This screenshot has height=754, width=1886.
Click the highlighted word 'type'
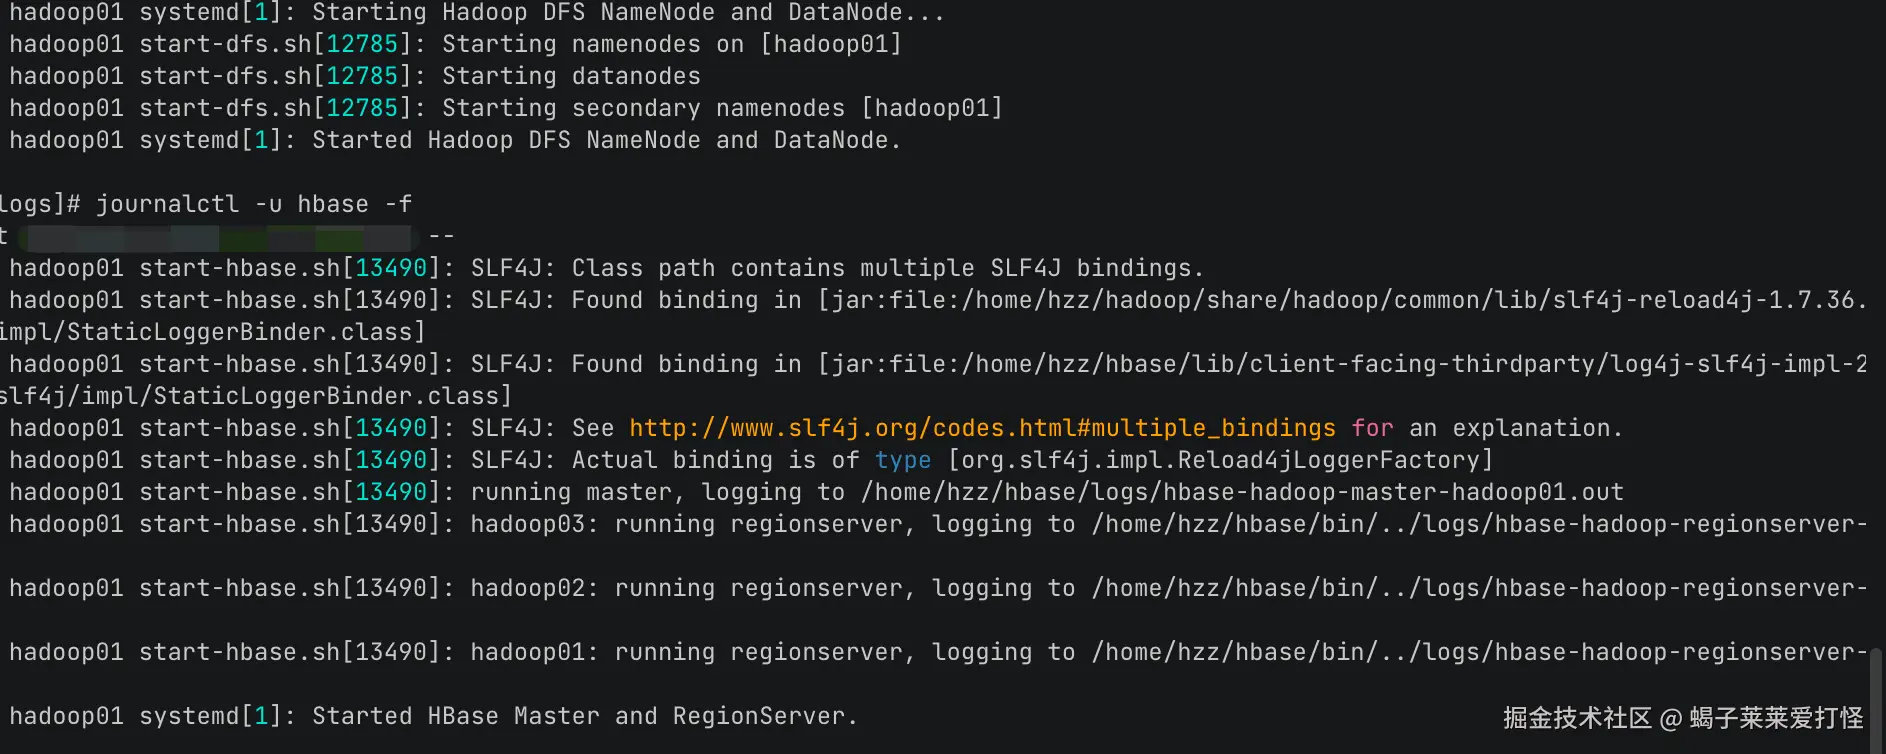click(x=903, y=460)
